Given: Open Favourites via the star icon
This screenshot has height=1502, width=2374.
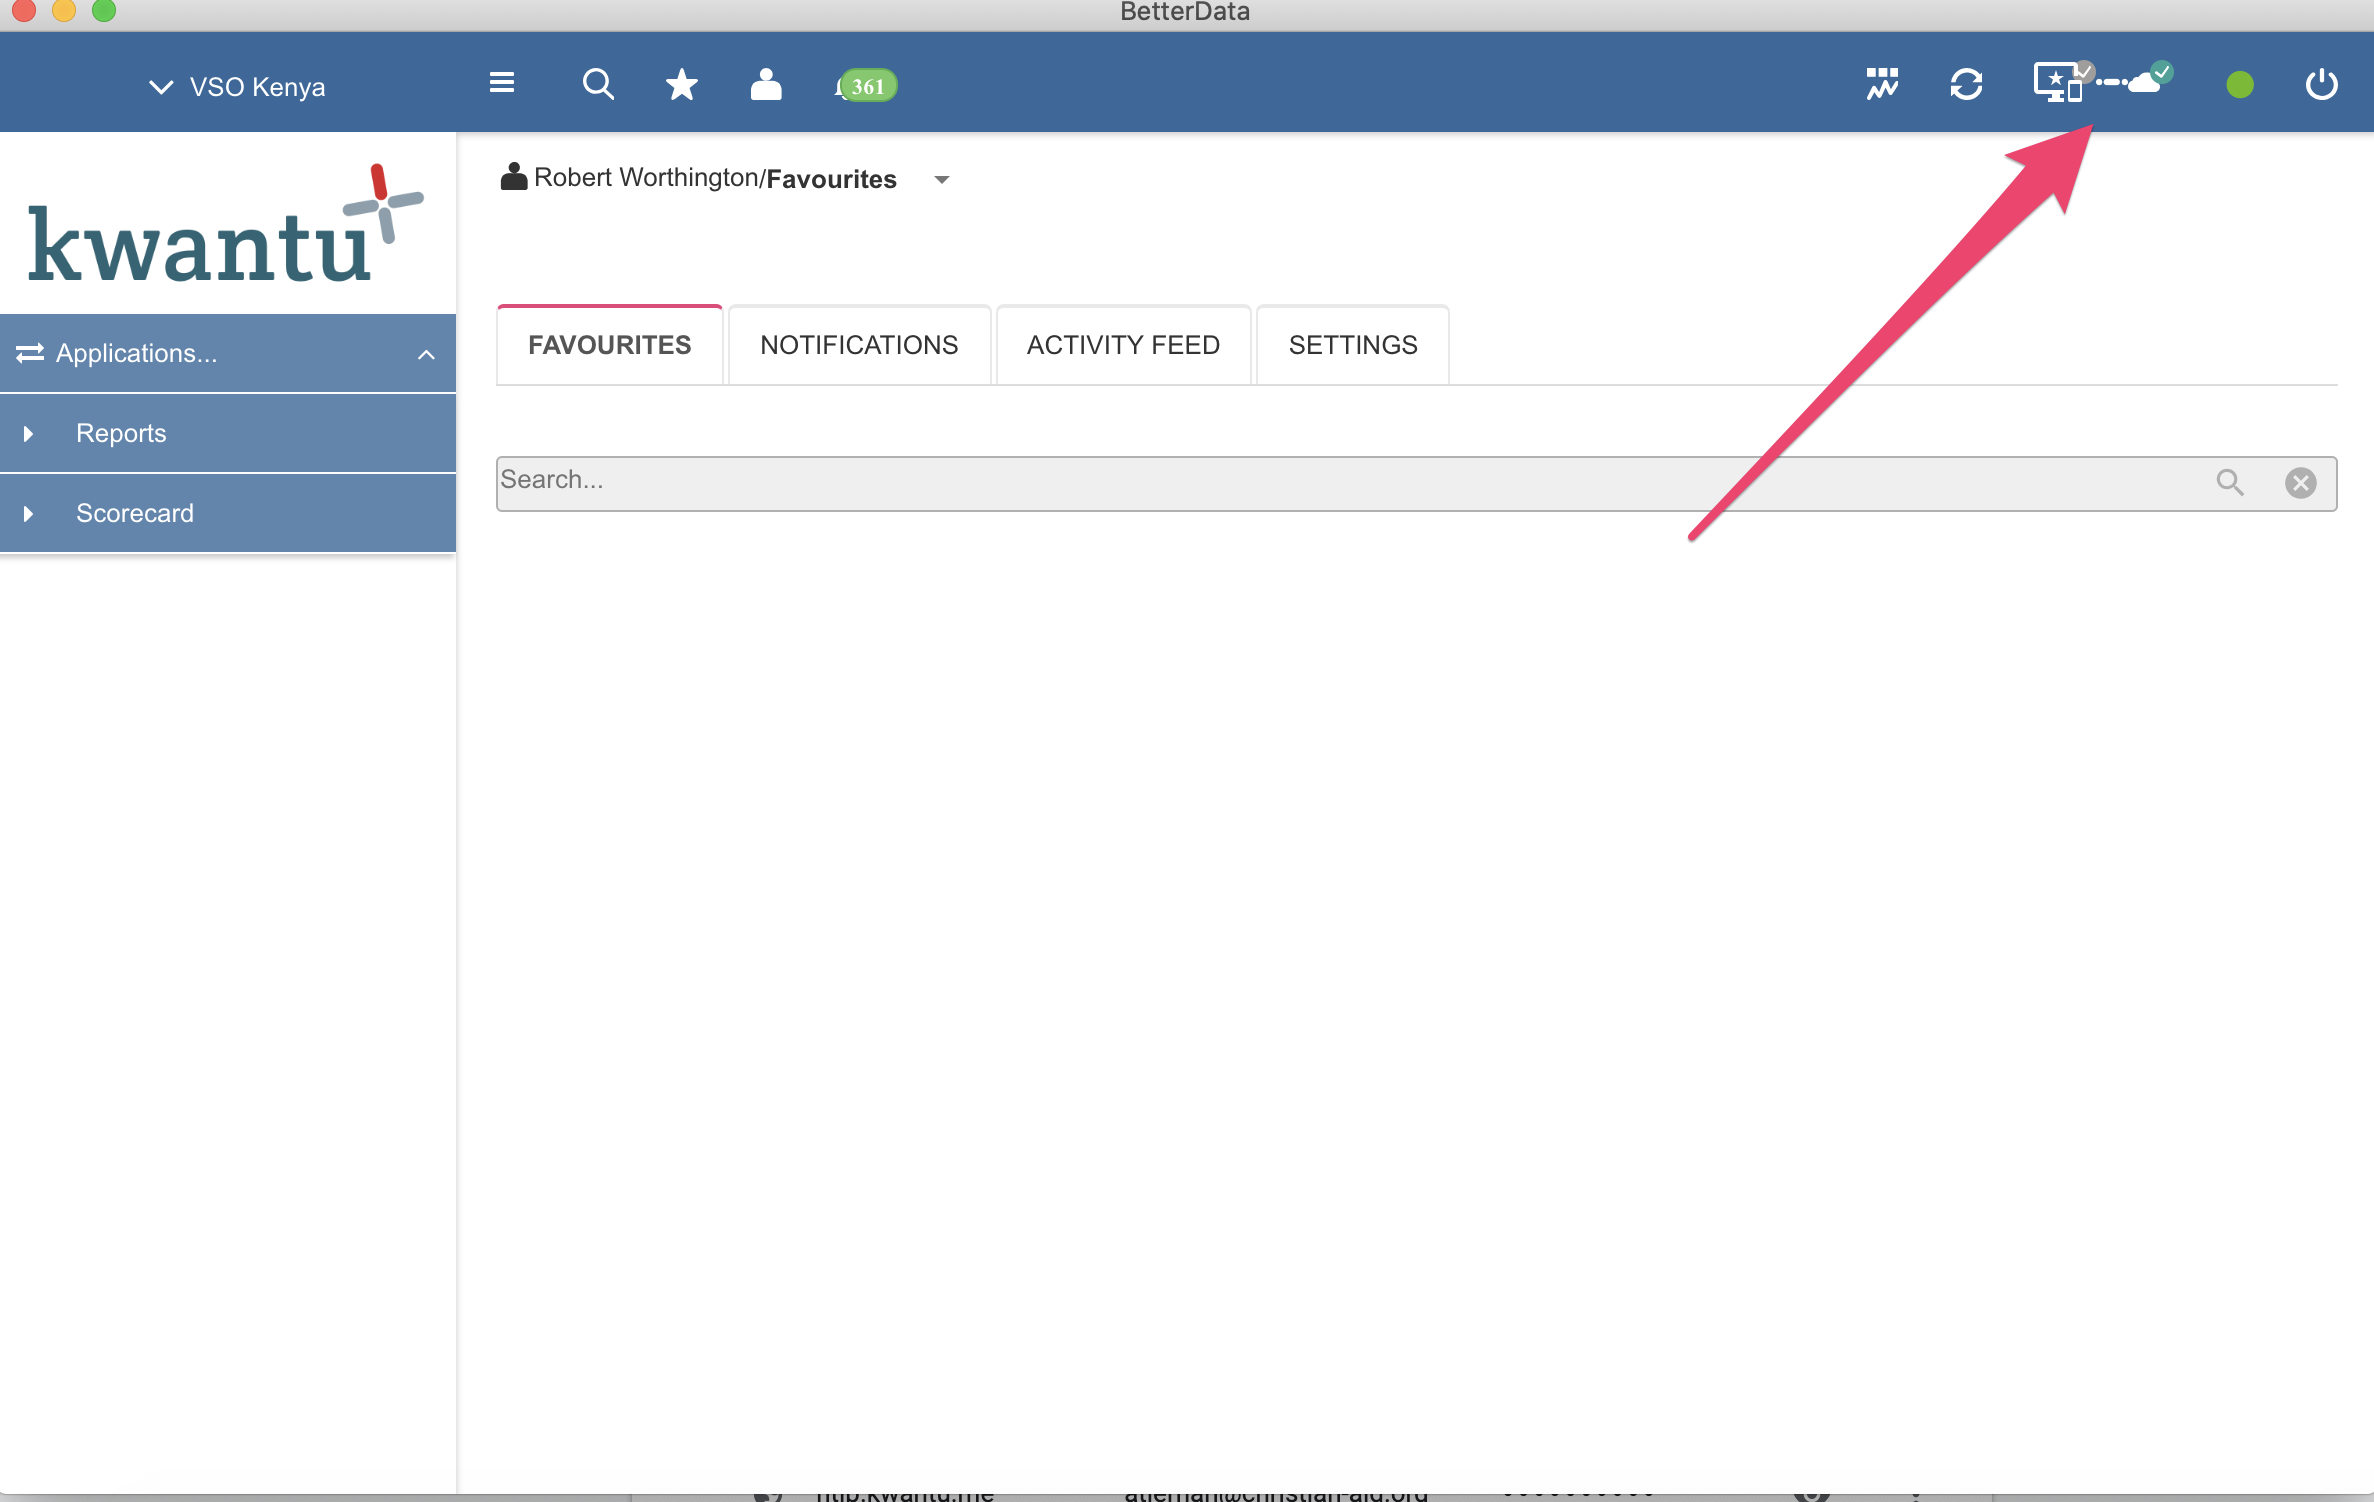Looking at the screenshot, I should (x=682, y=85).
